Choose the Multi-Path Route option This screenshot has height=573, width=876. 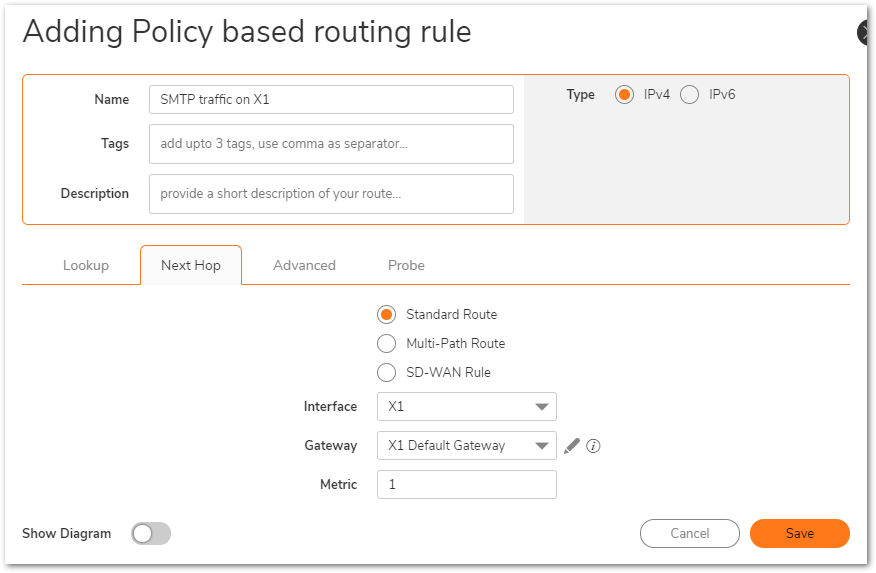point(386,343)
